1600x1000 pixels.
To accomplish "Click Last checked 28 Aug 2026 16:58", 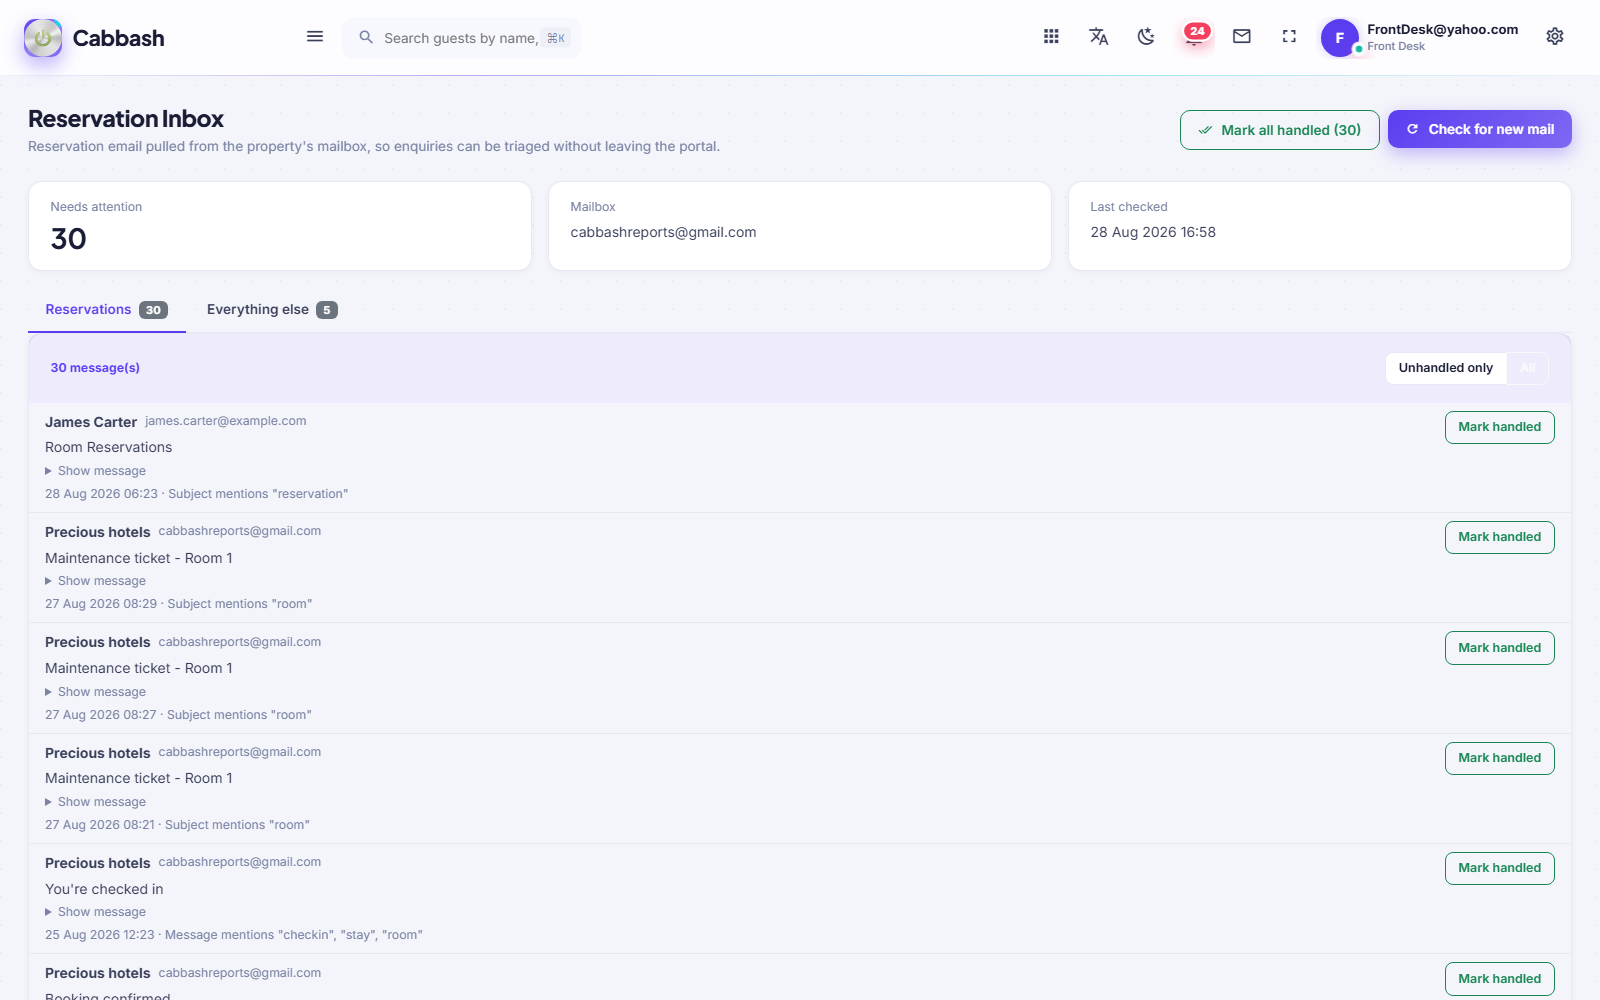I will point(1153,232).
